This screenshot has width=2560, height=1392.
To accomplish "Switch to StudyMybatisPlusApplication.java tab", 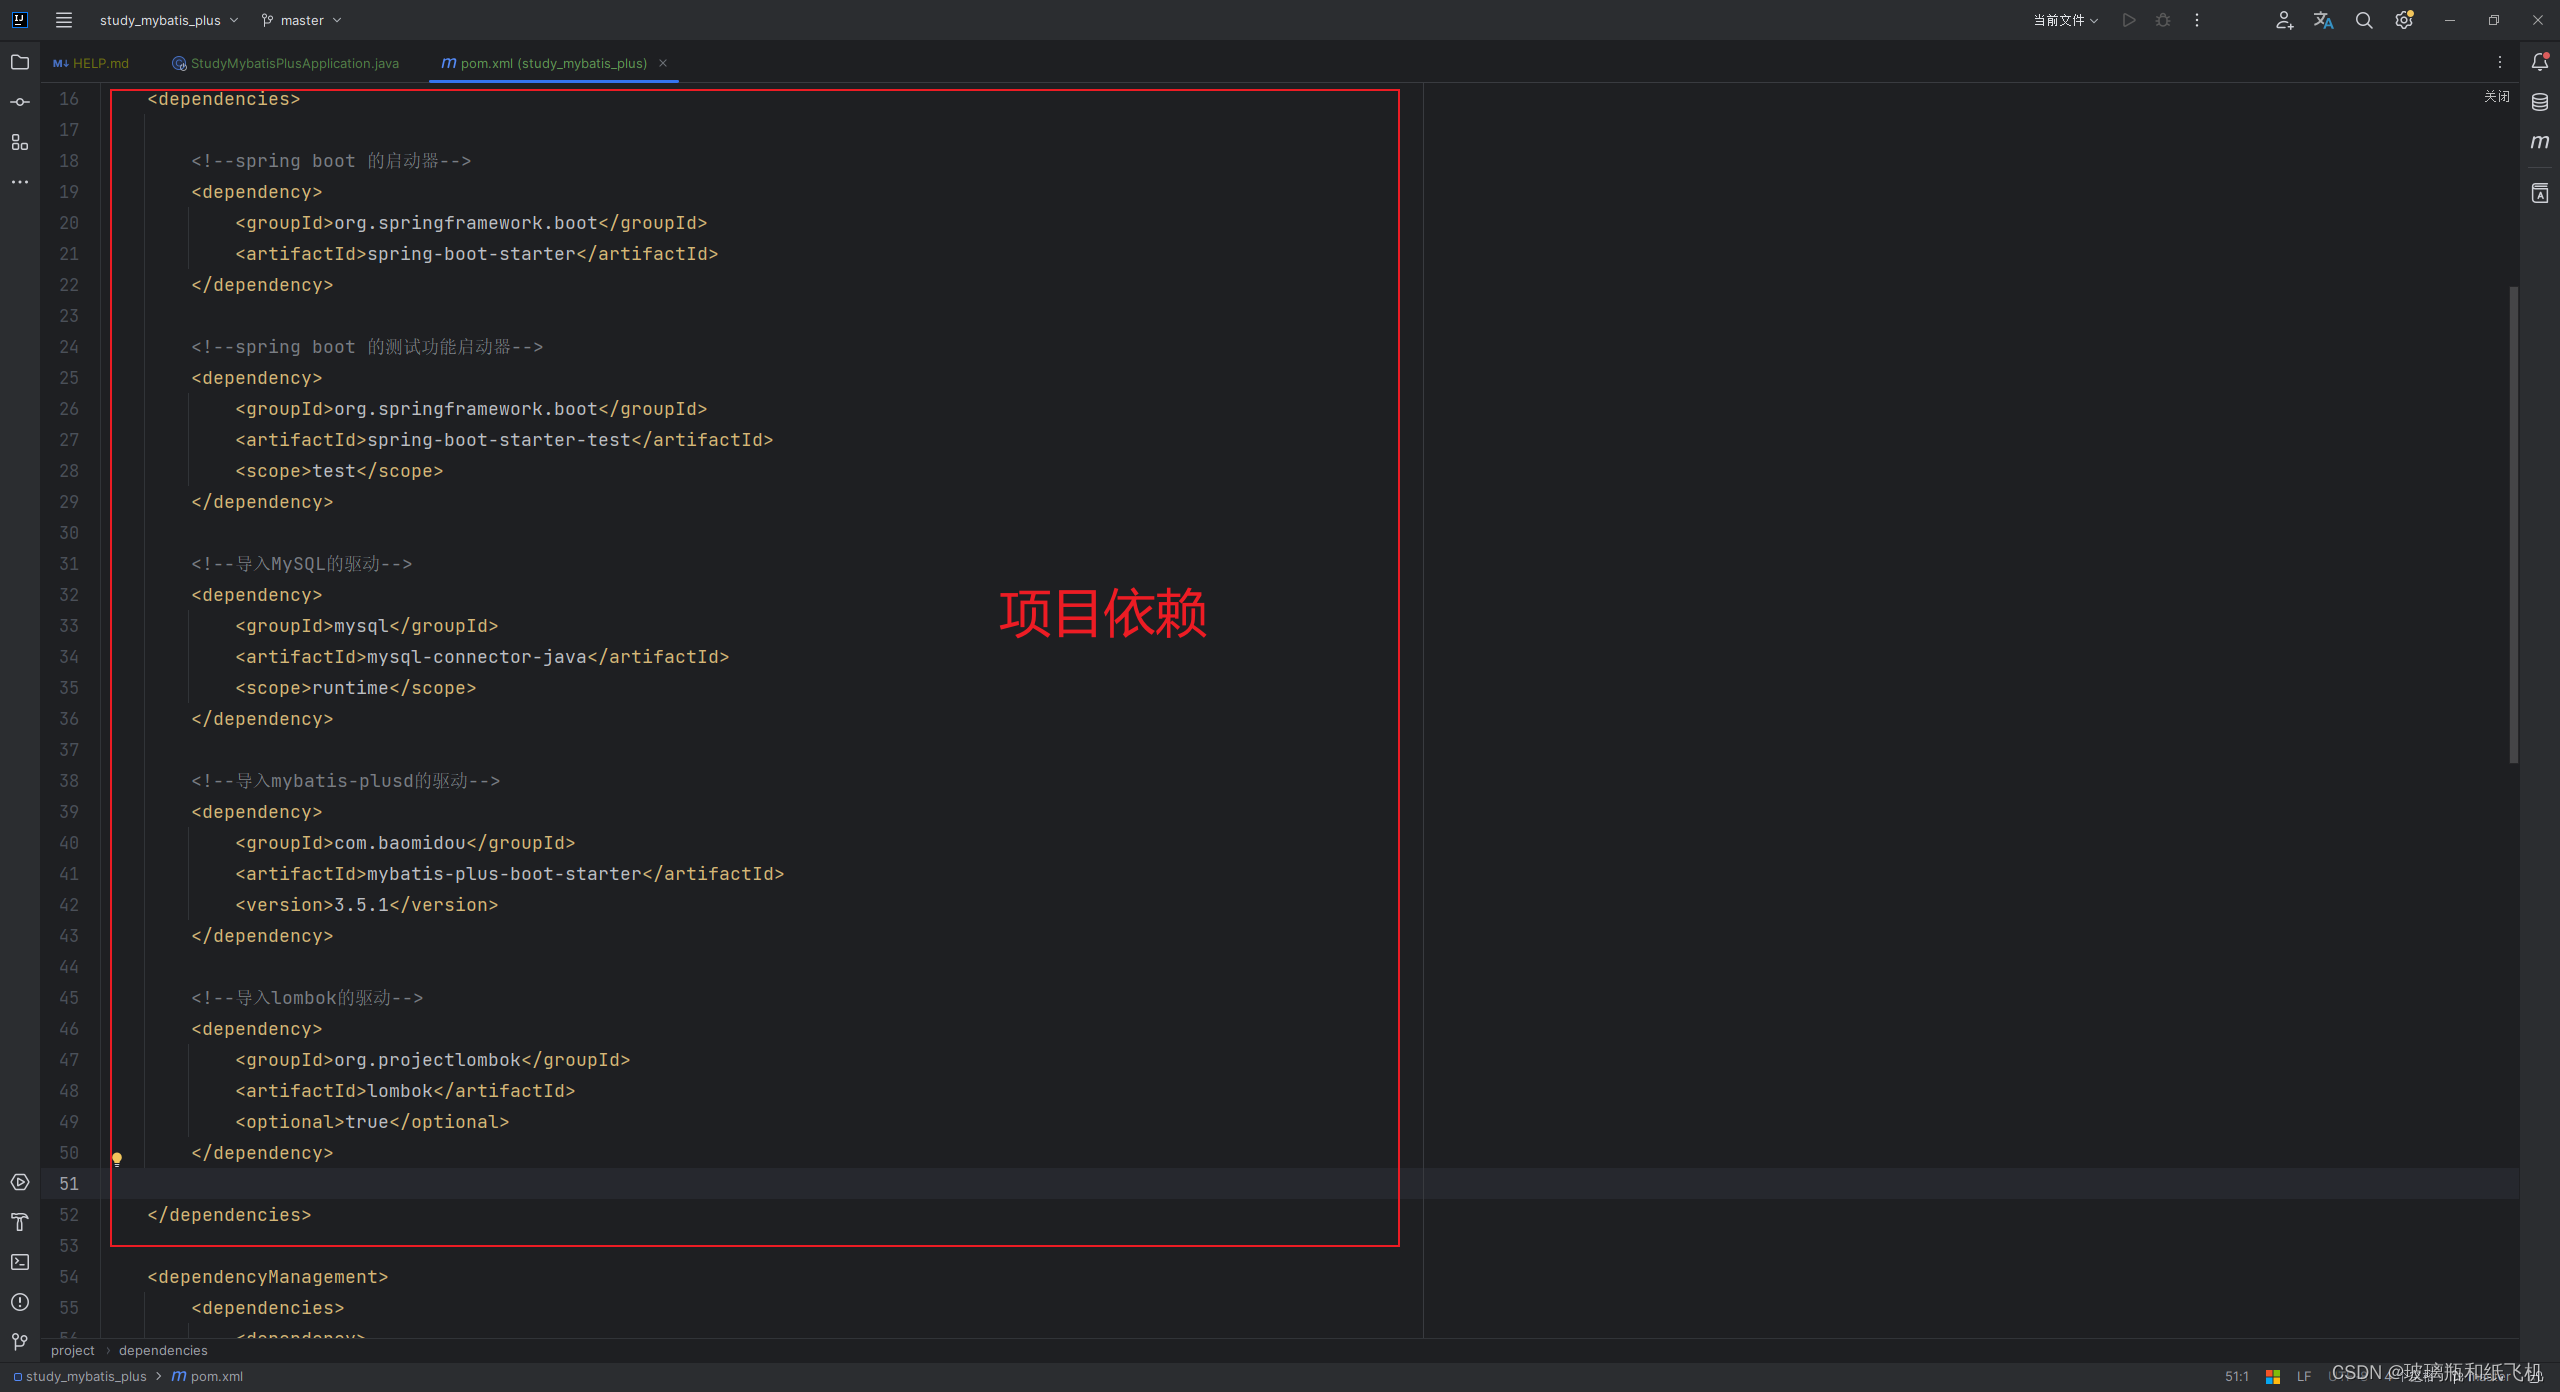I will click(285, 63).
